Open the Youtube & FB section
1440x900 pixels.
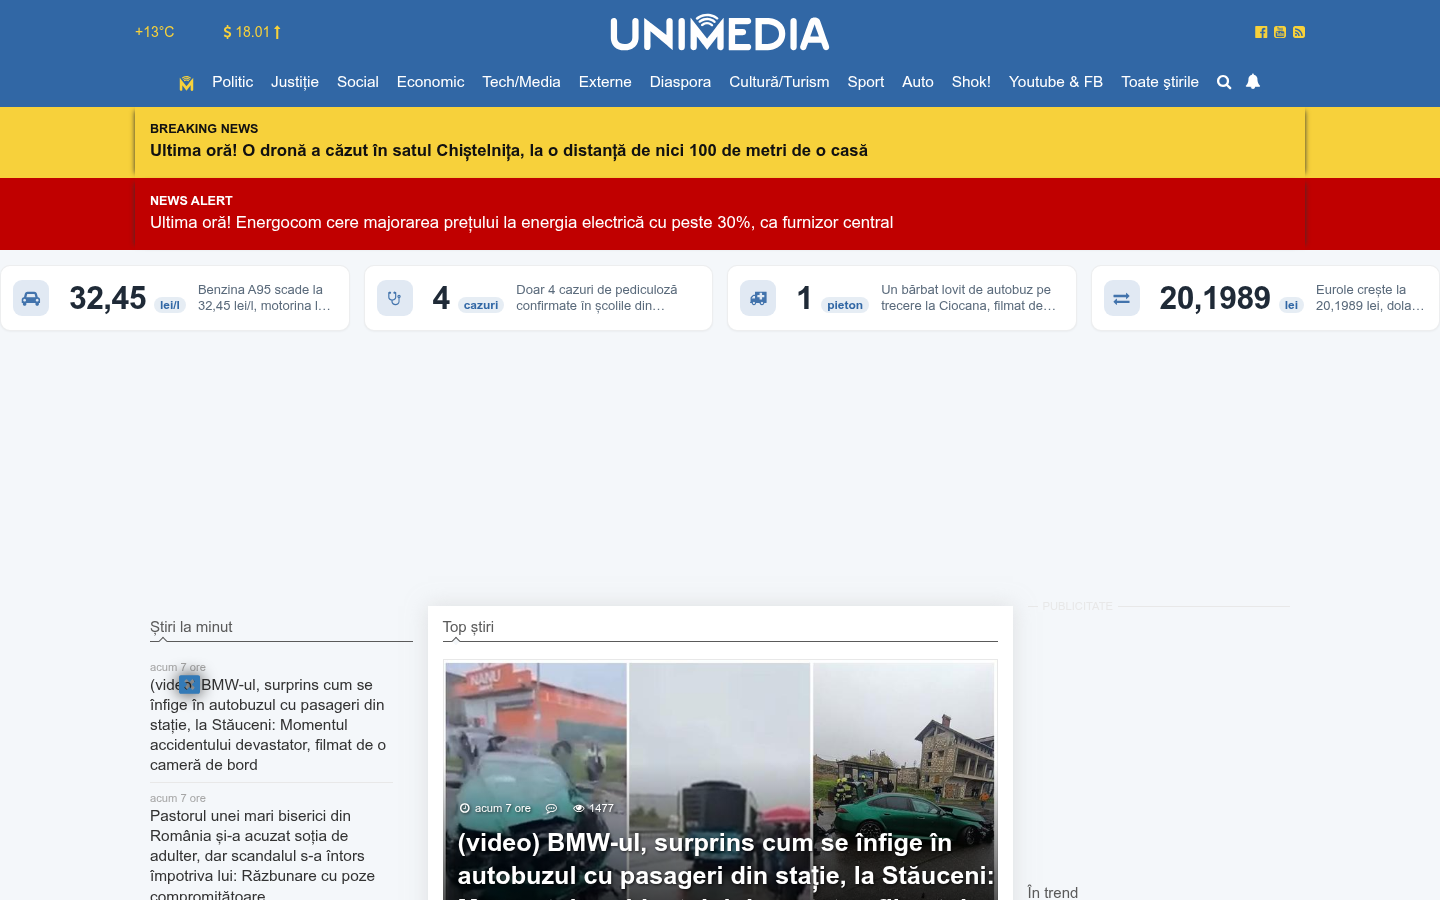[x=1056, y=82]
